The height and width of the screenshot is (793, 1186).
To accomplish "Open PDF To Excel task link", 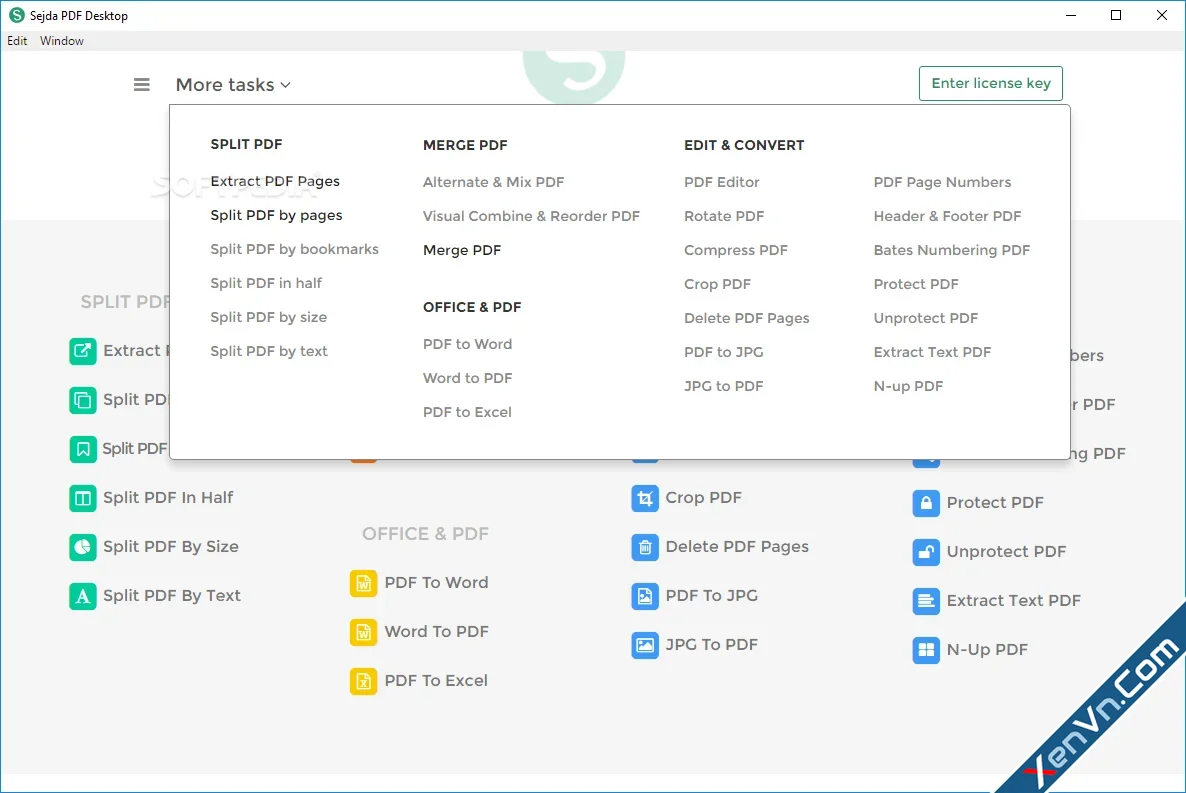I will click(436, 681).
